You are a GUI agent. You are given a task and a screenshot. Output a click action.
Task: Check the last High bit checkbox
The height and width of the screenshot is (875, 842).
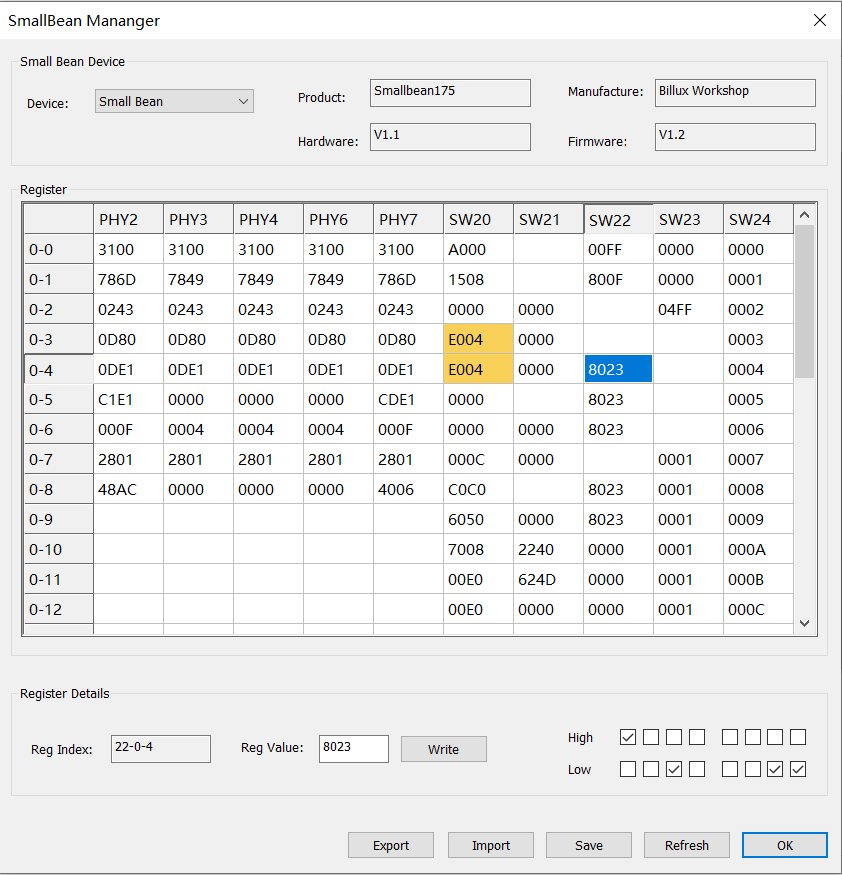(x=798, y=738)
